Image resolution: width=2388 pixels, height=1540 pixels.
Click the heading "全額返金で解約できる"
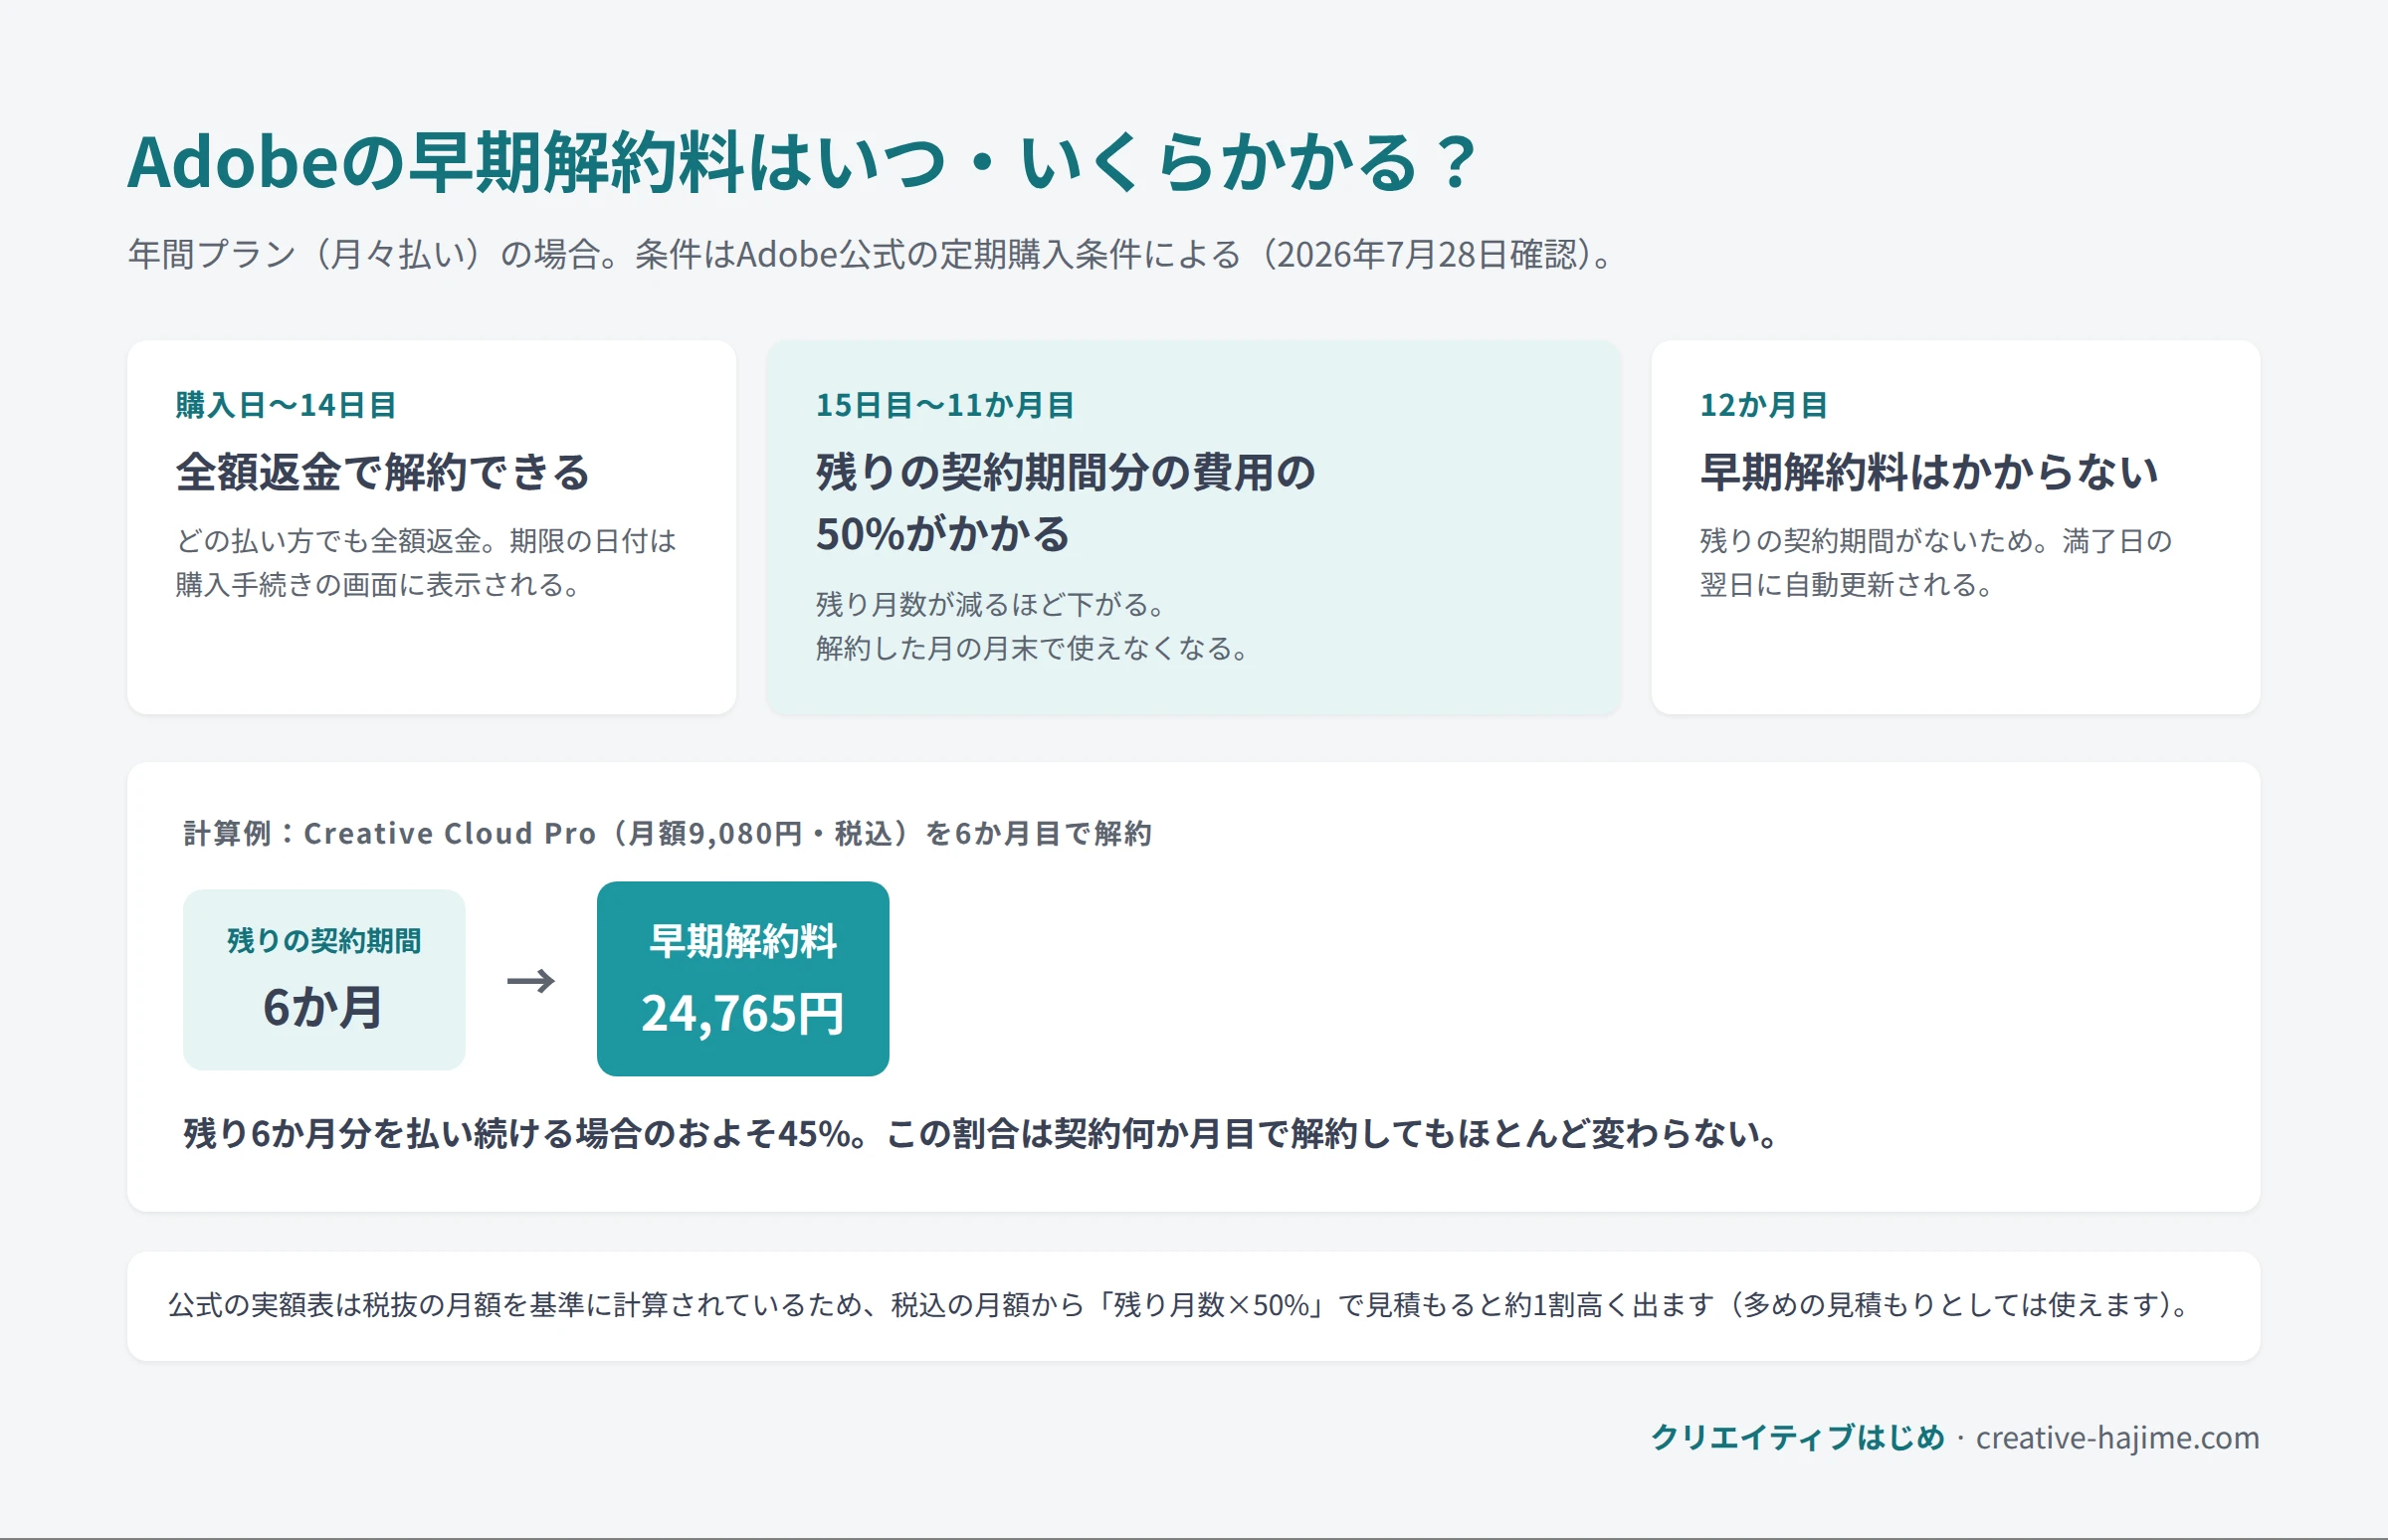point(383,472)
